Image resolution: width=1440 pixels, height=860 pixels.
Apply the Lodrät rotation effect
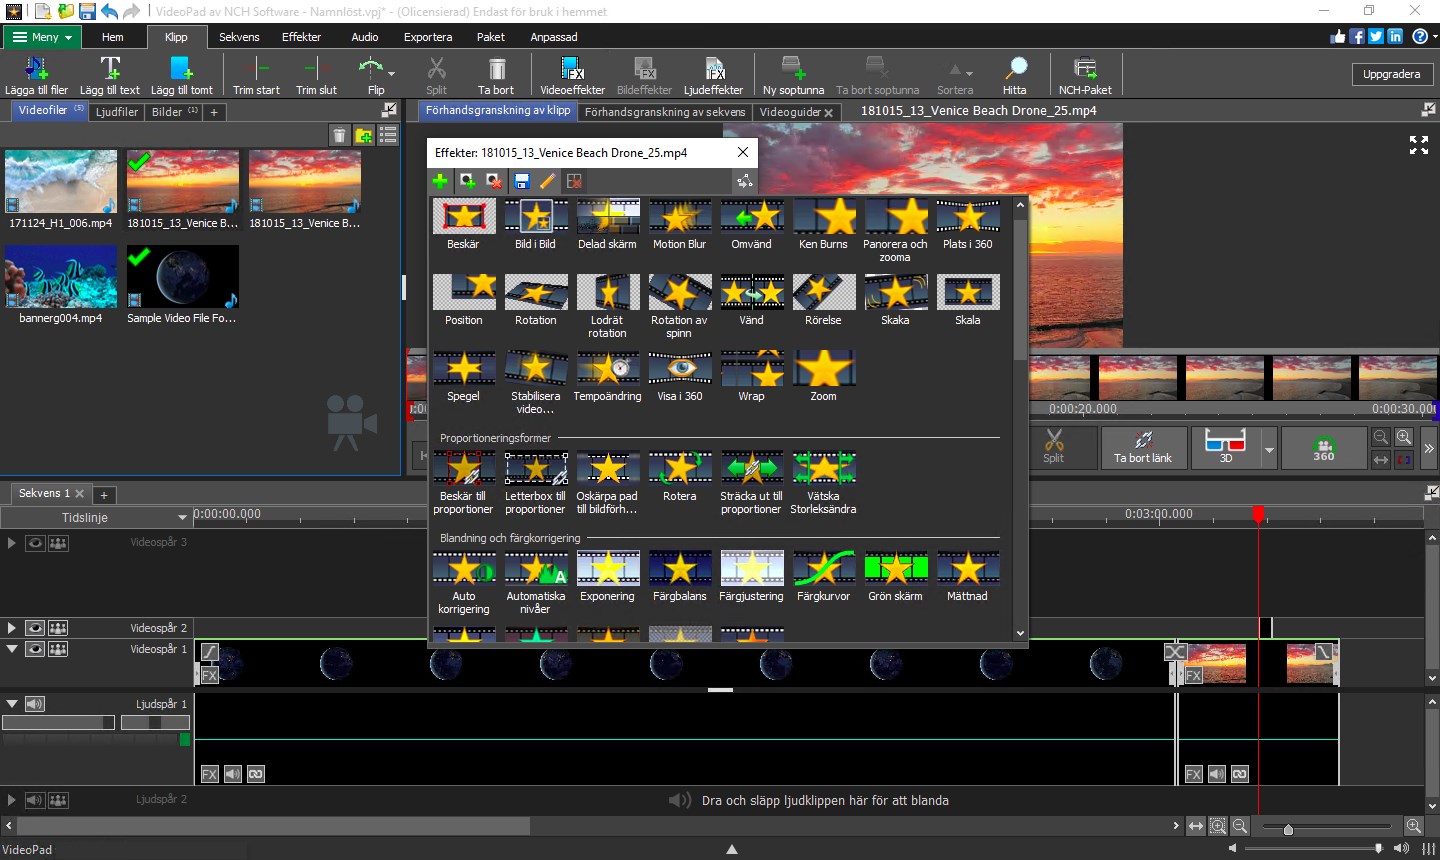click(x=607, y=306)
